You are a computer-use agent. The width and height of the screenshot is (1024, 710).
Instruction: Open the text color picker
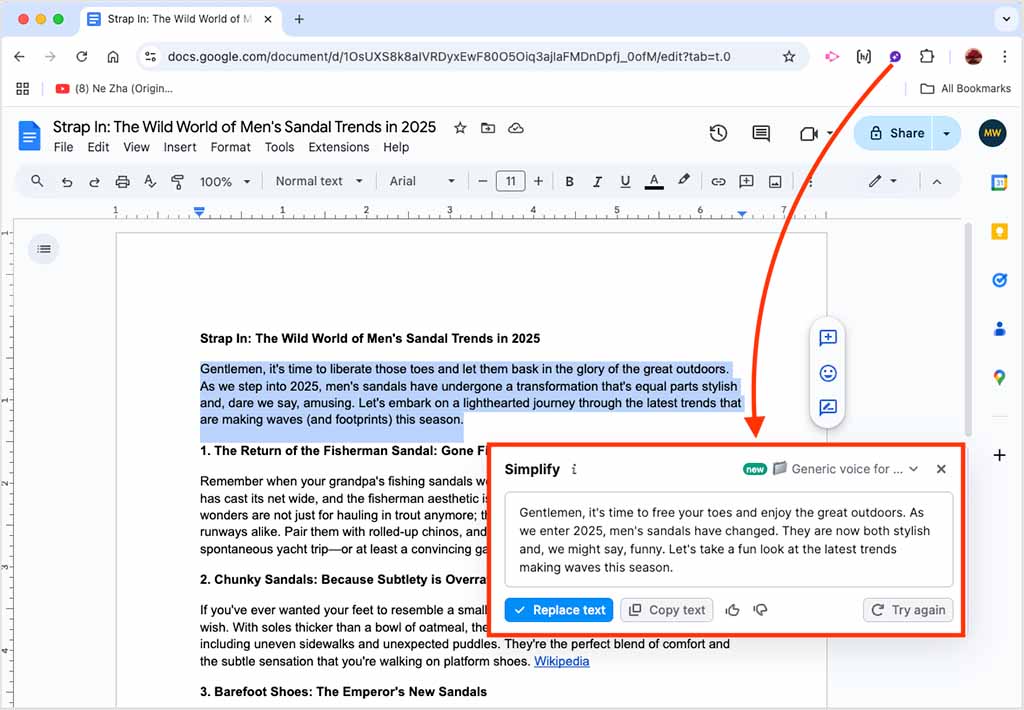point(654,182)
